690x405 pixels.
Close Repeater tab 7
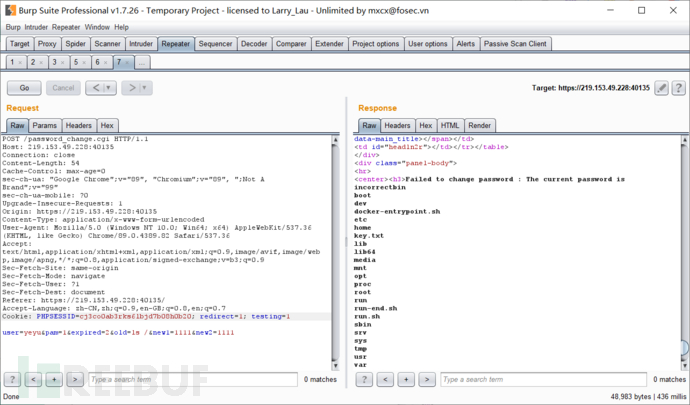pyautogui.click(x=127, y=63)
